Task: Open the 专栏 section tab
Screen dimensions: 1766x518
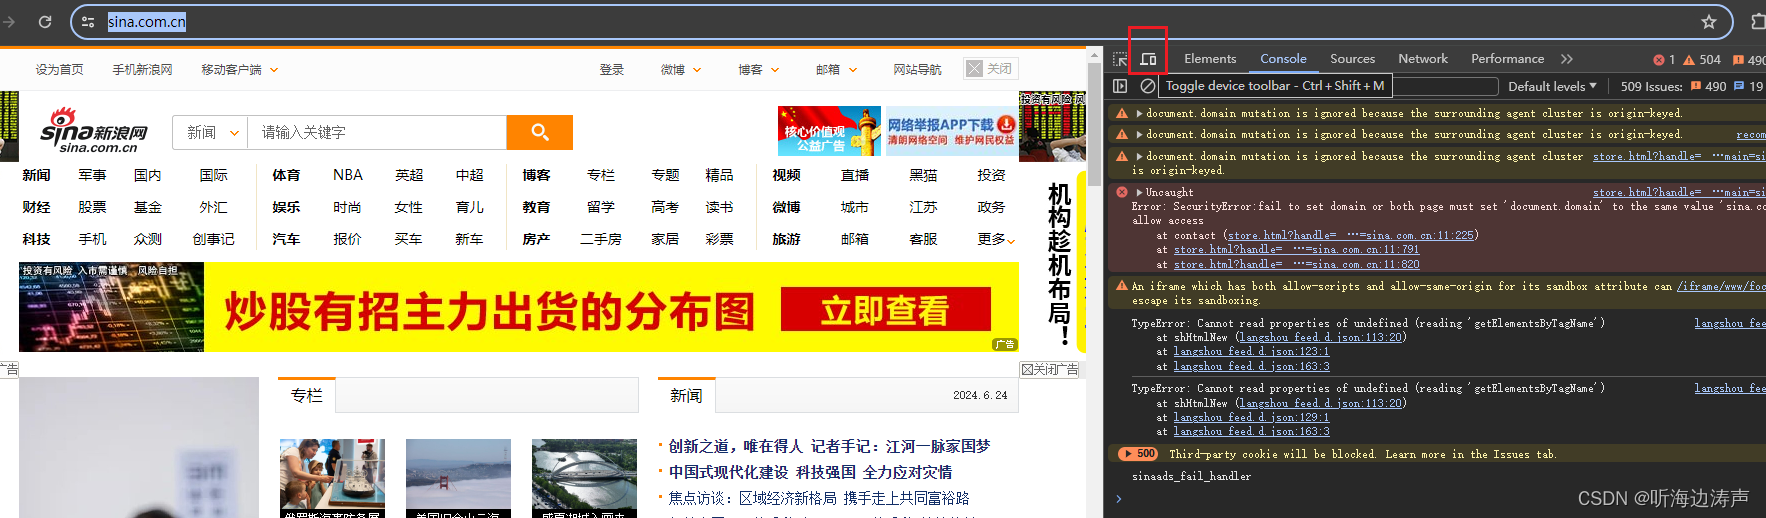Action: (307, 396)
